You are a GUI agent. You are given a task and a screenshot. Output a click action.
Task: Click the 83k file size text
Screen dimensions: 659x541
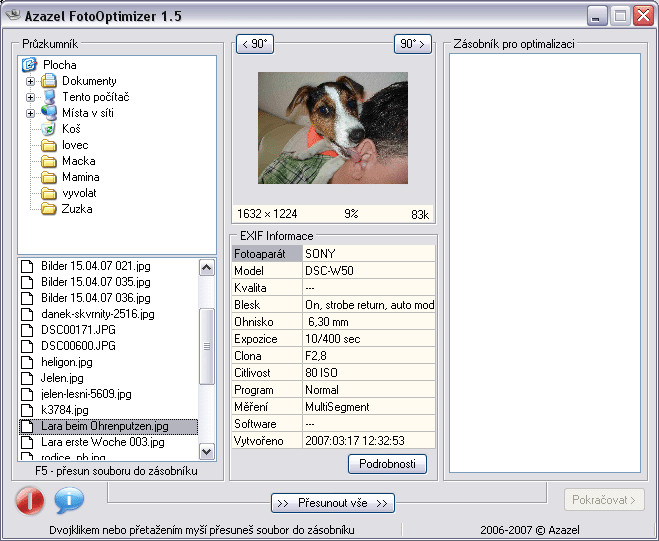[420, 215]
